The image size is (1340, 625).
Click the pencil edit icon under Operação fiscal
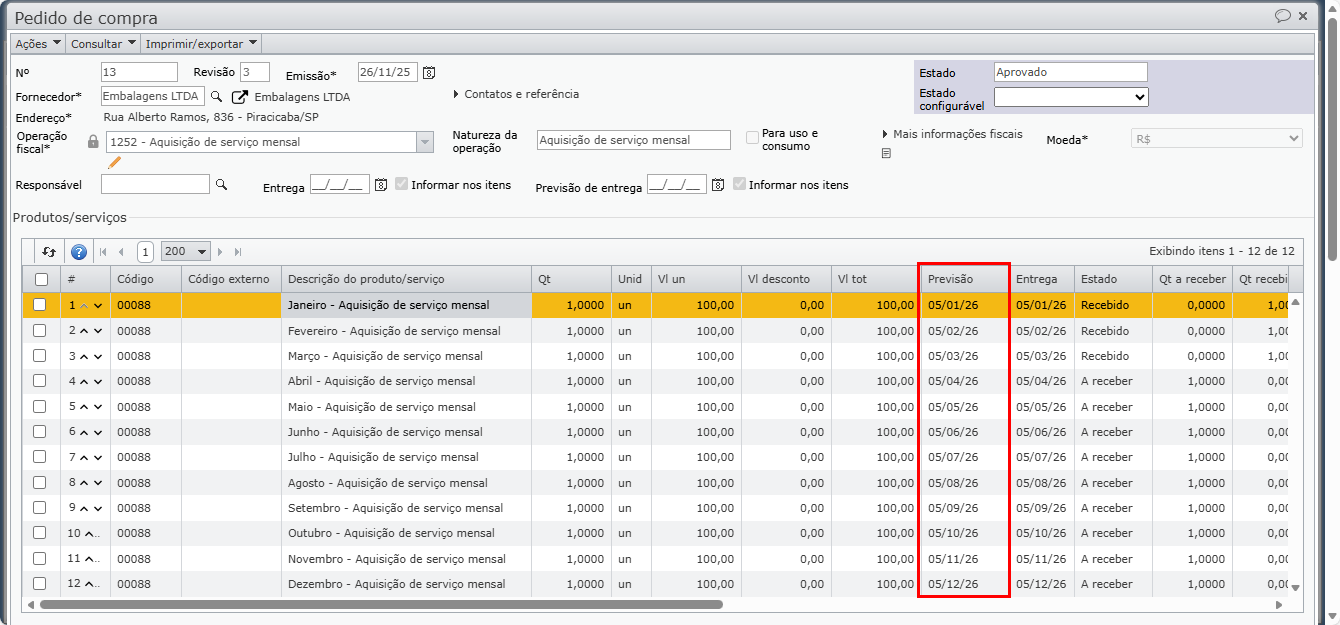[x=115, y=162]
